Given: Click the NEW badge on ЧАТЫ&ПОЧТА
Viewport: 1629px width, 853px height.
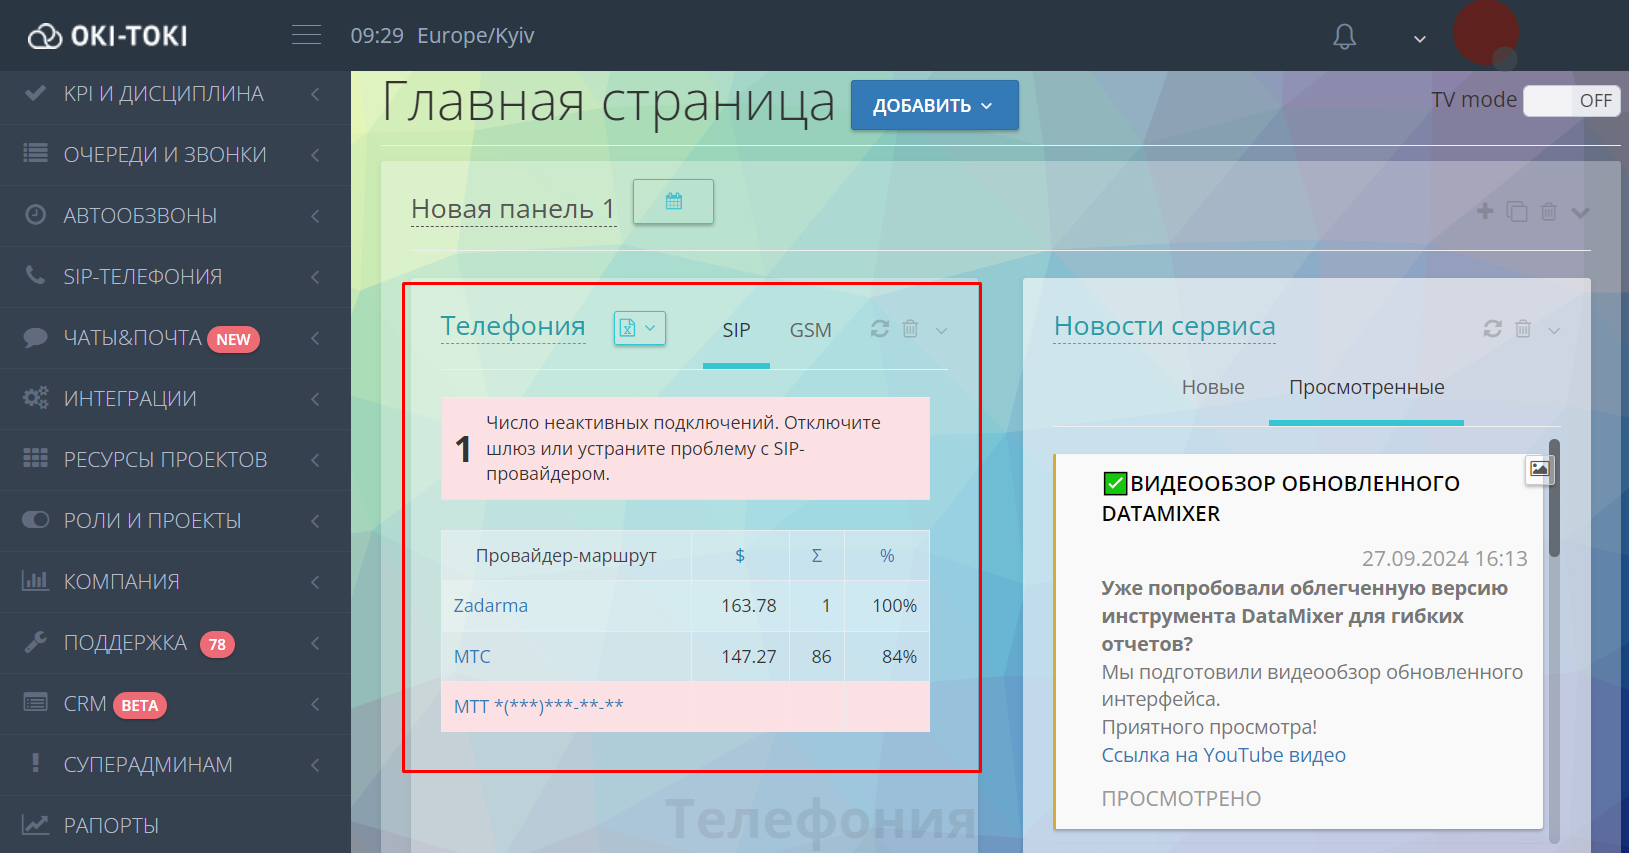Looking at the screenshot, I should click(233, 340).
